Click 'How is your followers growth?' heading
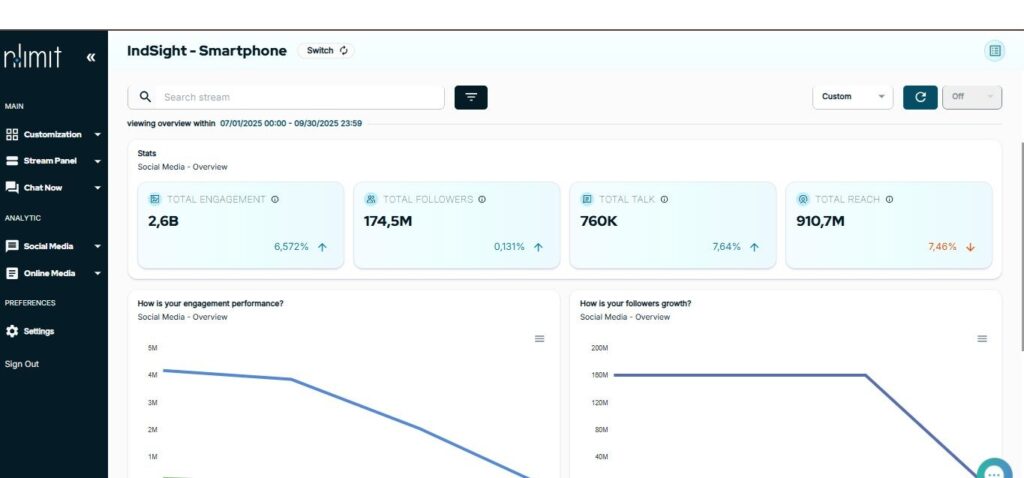The height and width of the screenshot is (478, 1024). tap(635, 304)
